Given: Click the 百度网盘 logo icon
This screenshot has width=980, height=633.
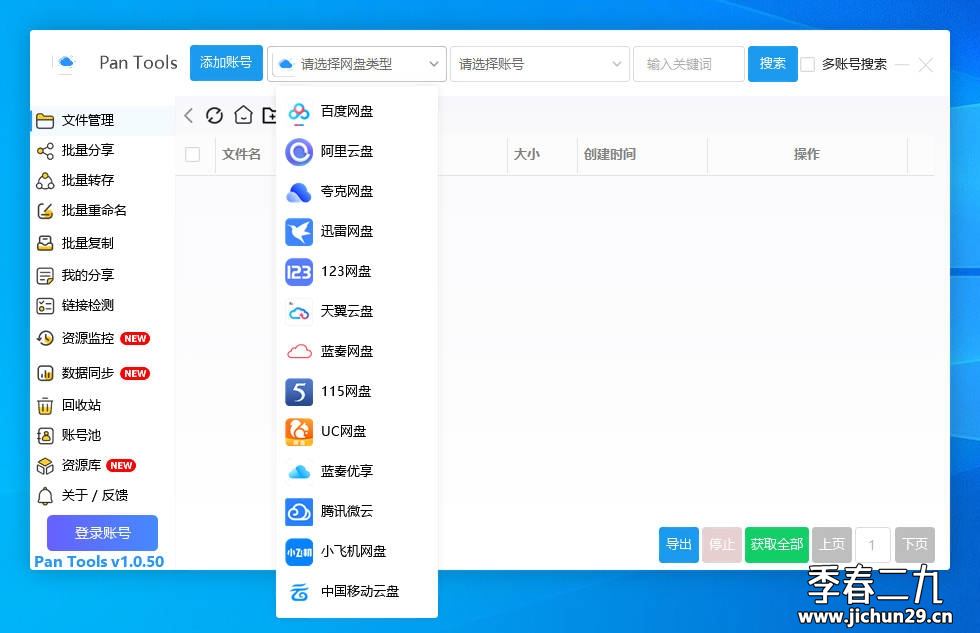Looking at the screenshot, I should point(299,112).
